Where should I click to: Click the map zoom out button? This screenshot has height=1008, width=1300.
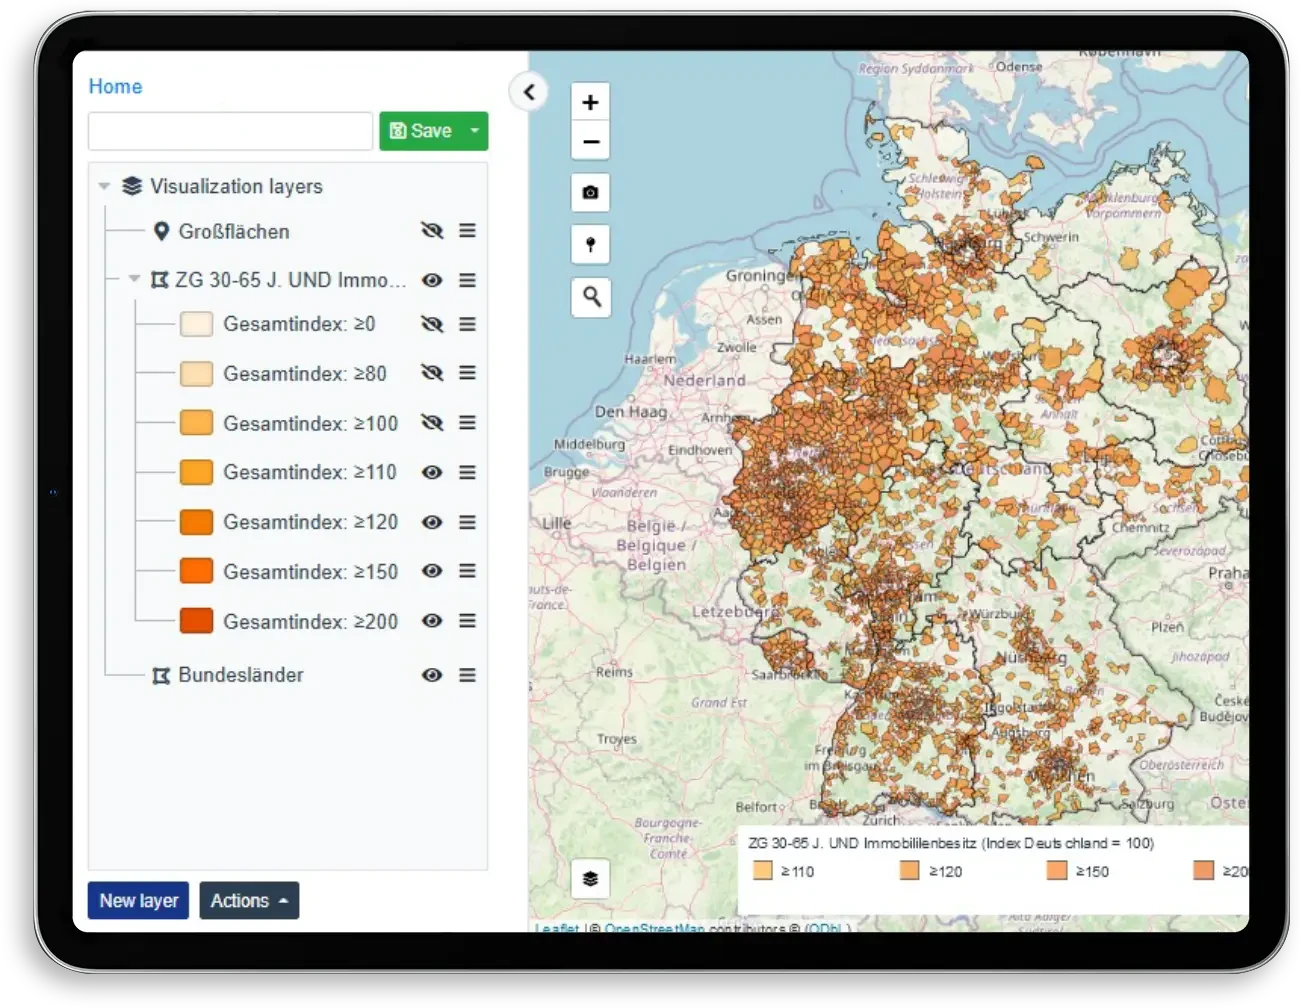coord(590,141)
